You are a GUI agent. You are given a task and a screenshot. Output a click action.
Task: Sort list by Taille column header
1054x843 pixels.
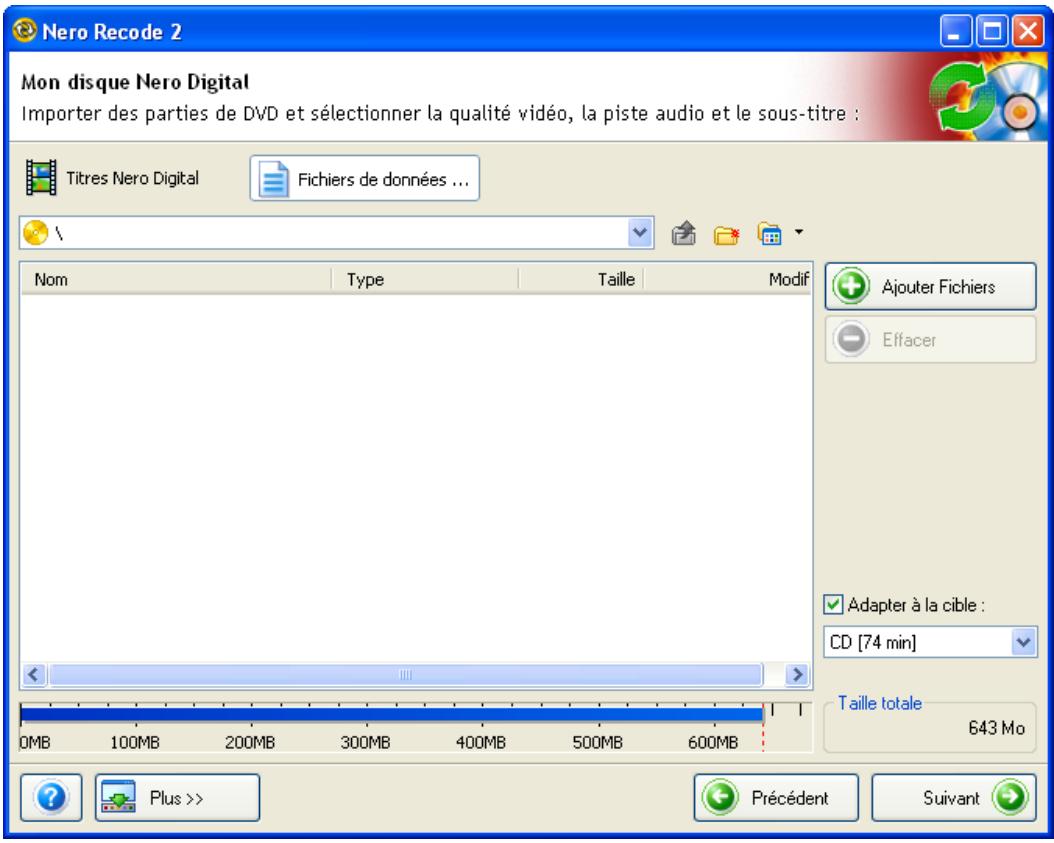coord(581,279)
